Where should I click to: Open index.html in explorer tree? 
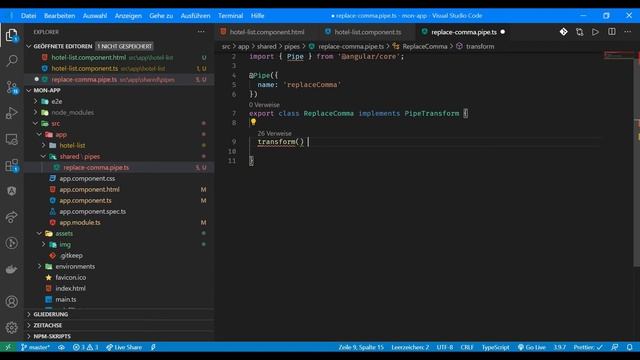coord(70,288)
